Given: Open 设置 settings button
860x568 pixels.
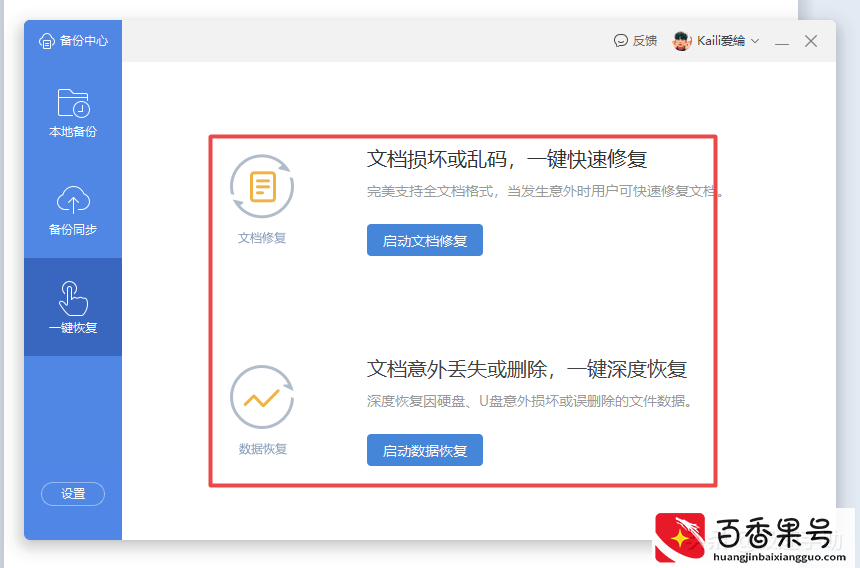Looking at the screenshot, I should click(x=73, y=493).
